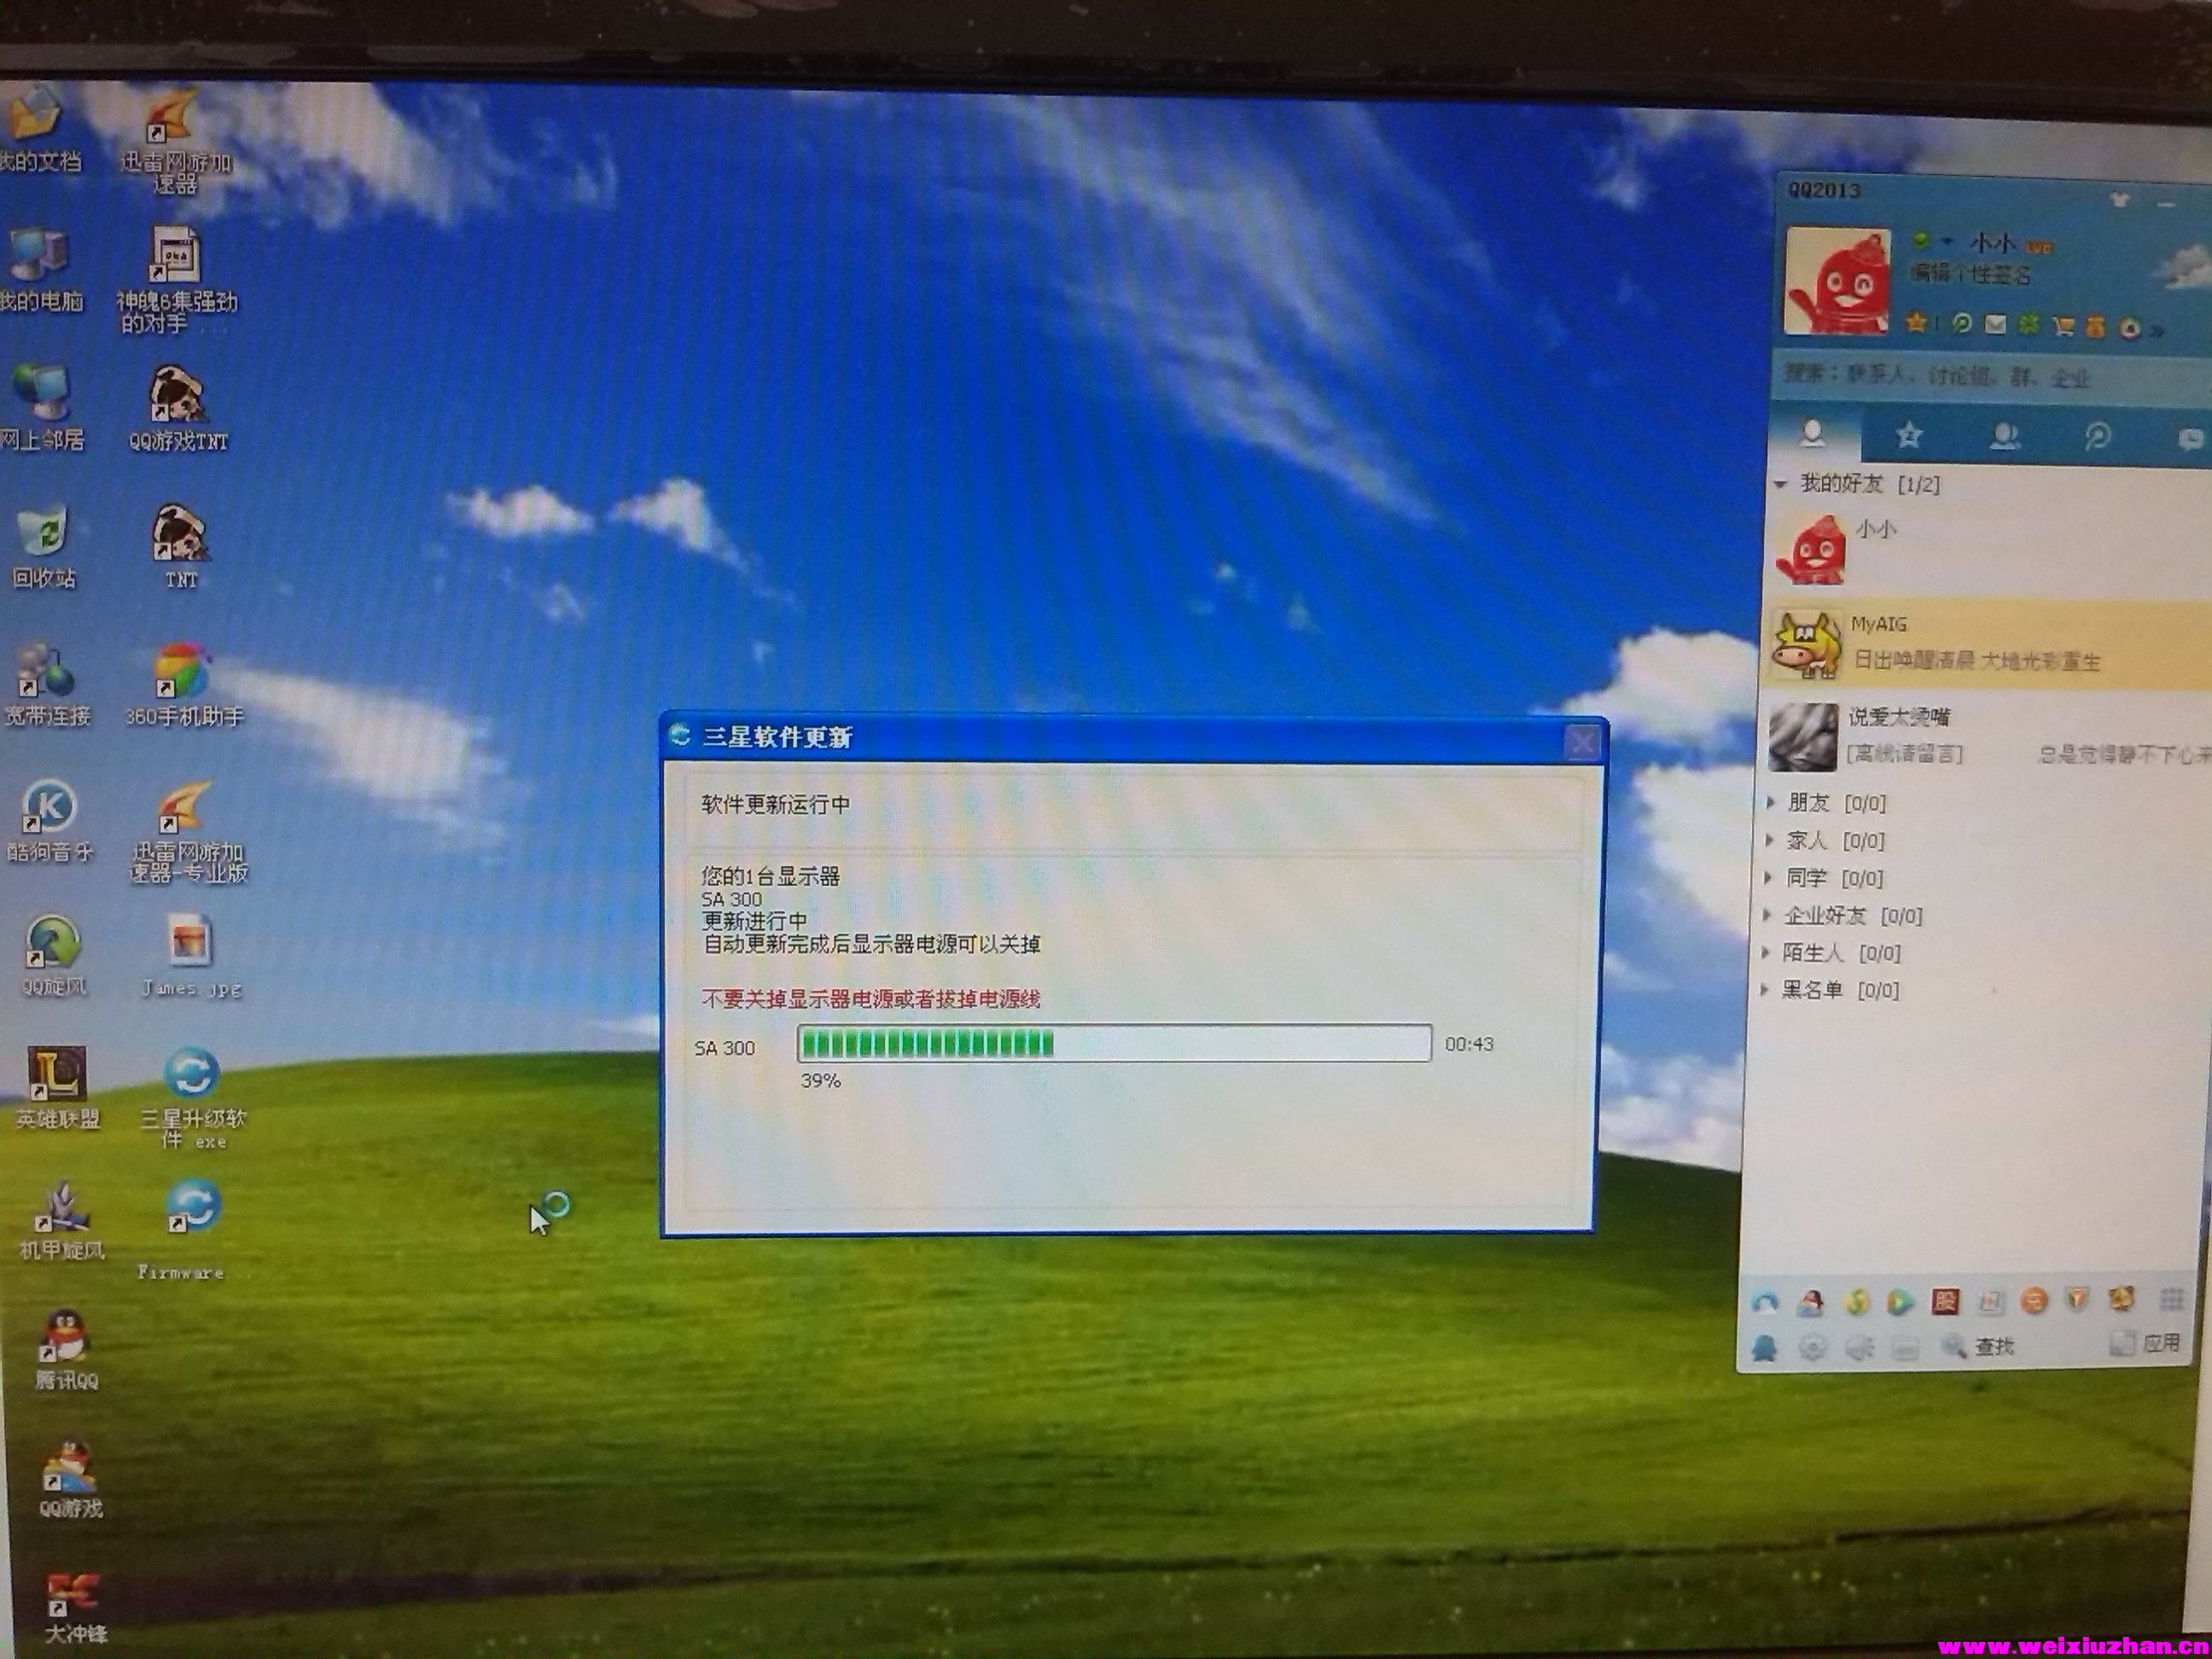Click the SA 300 update progress bar
This screenshot has height=1659, width=2212.
1114,1043
